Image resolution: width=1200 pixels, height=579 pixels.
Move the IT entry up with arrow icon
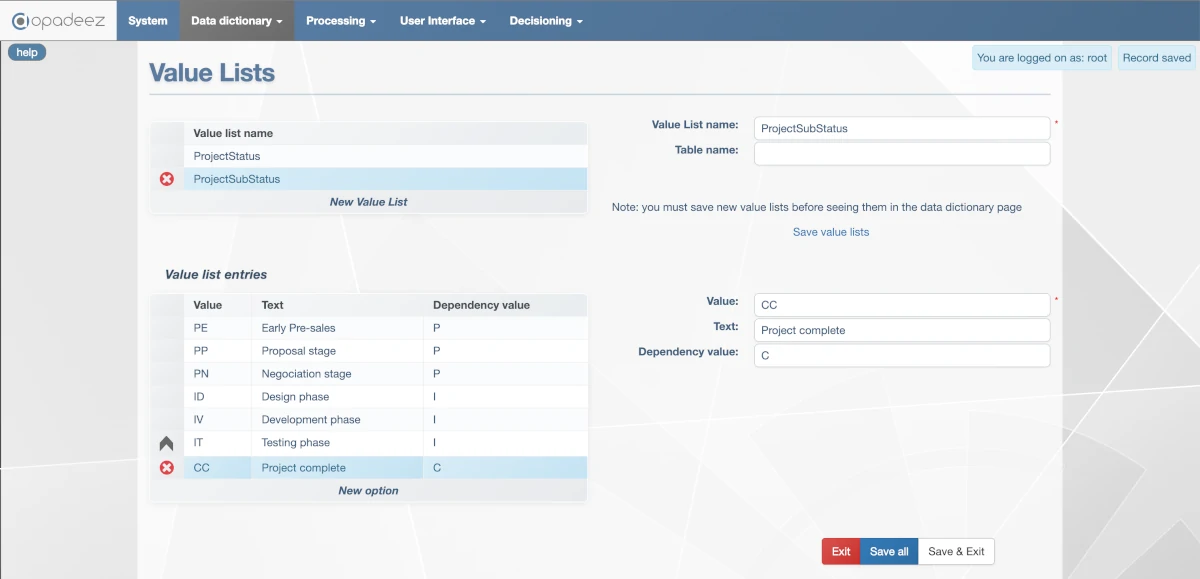point(167,443)
